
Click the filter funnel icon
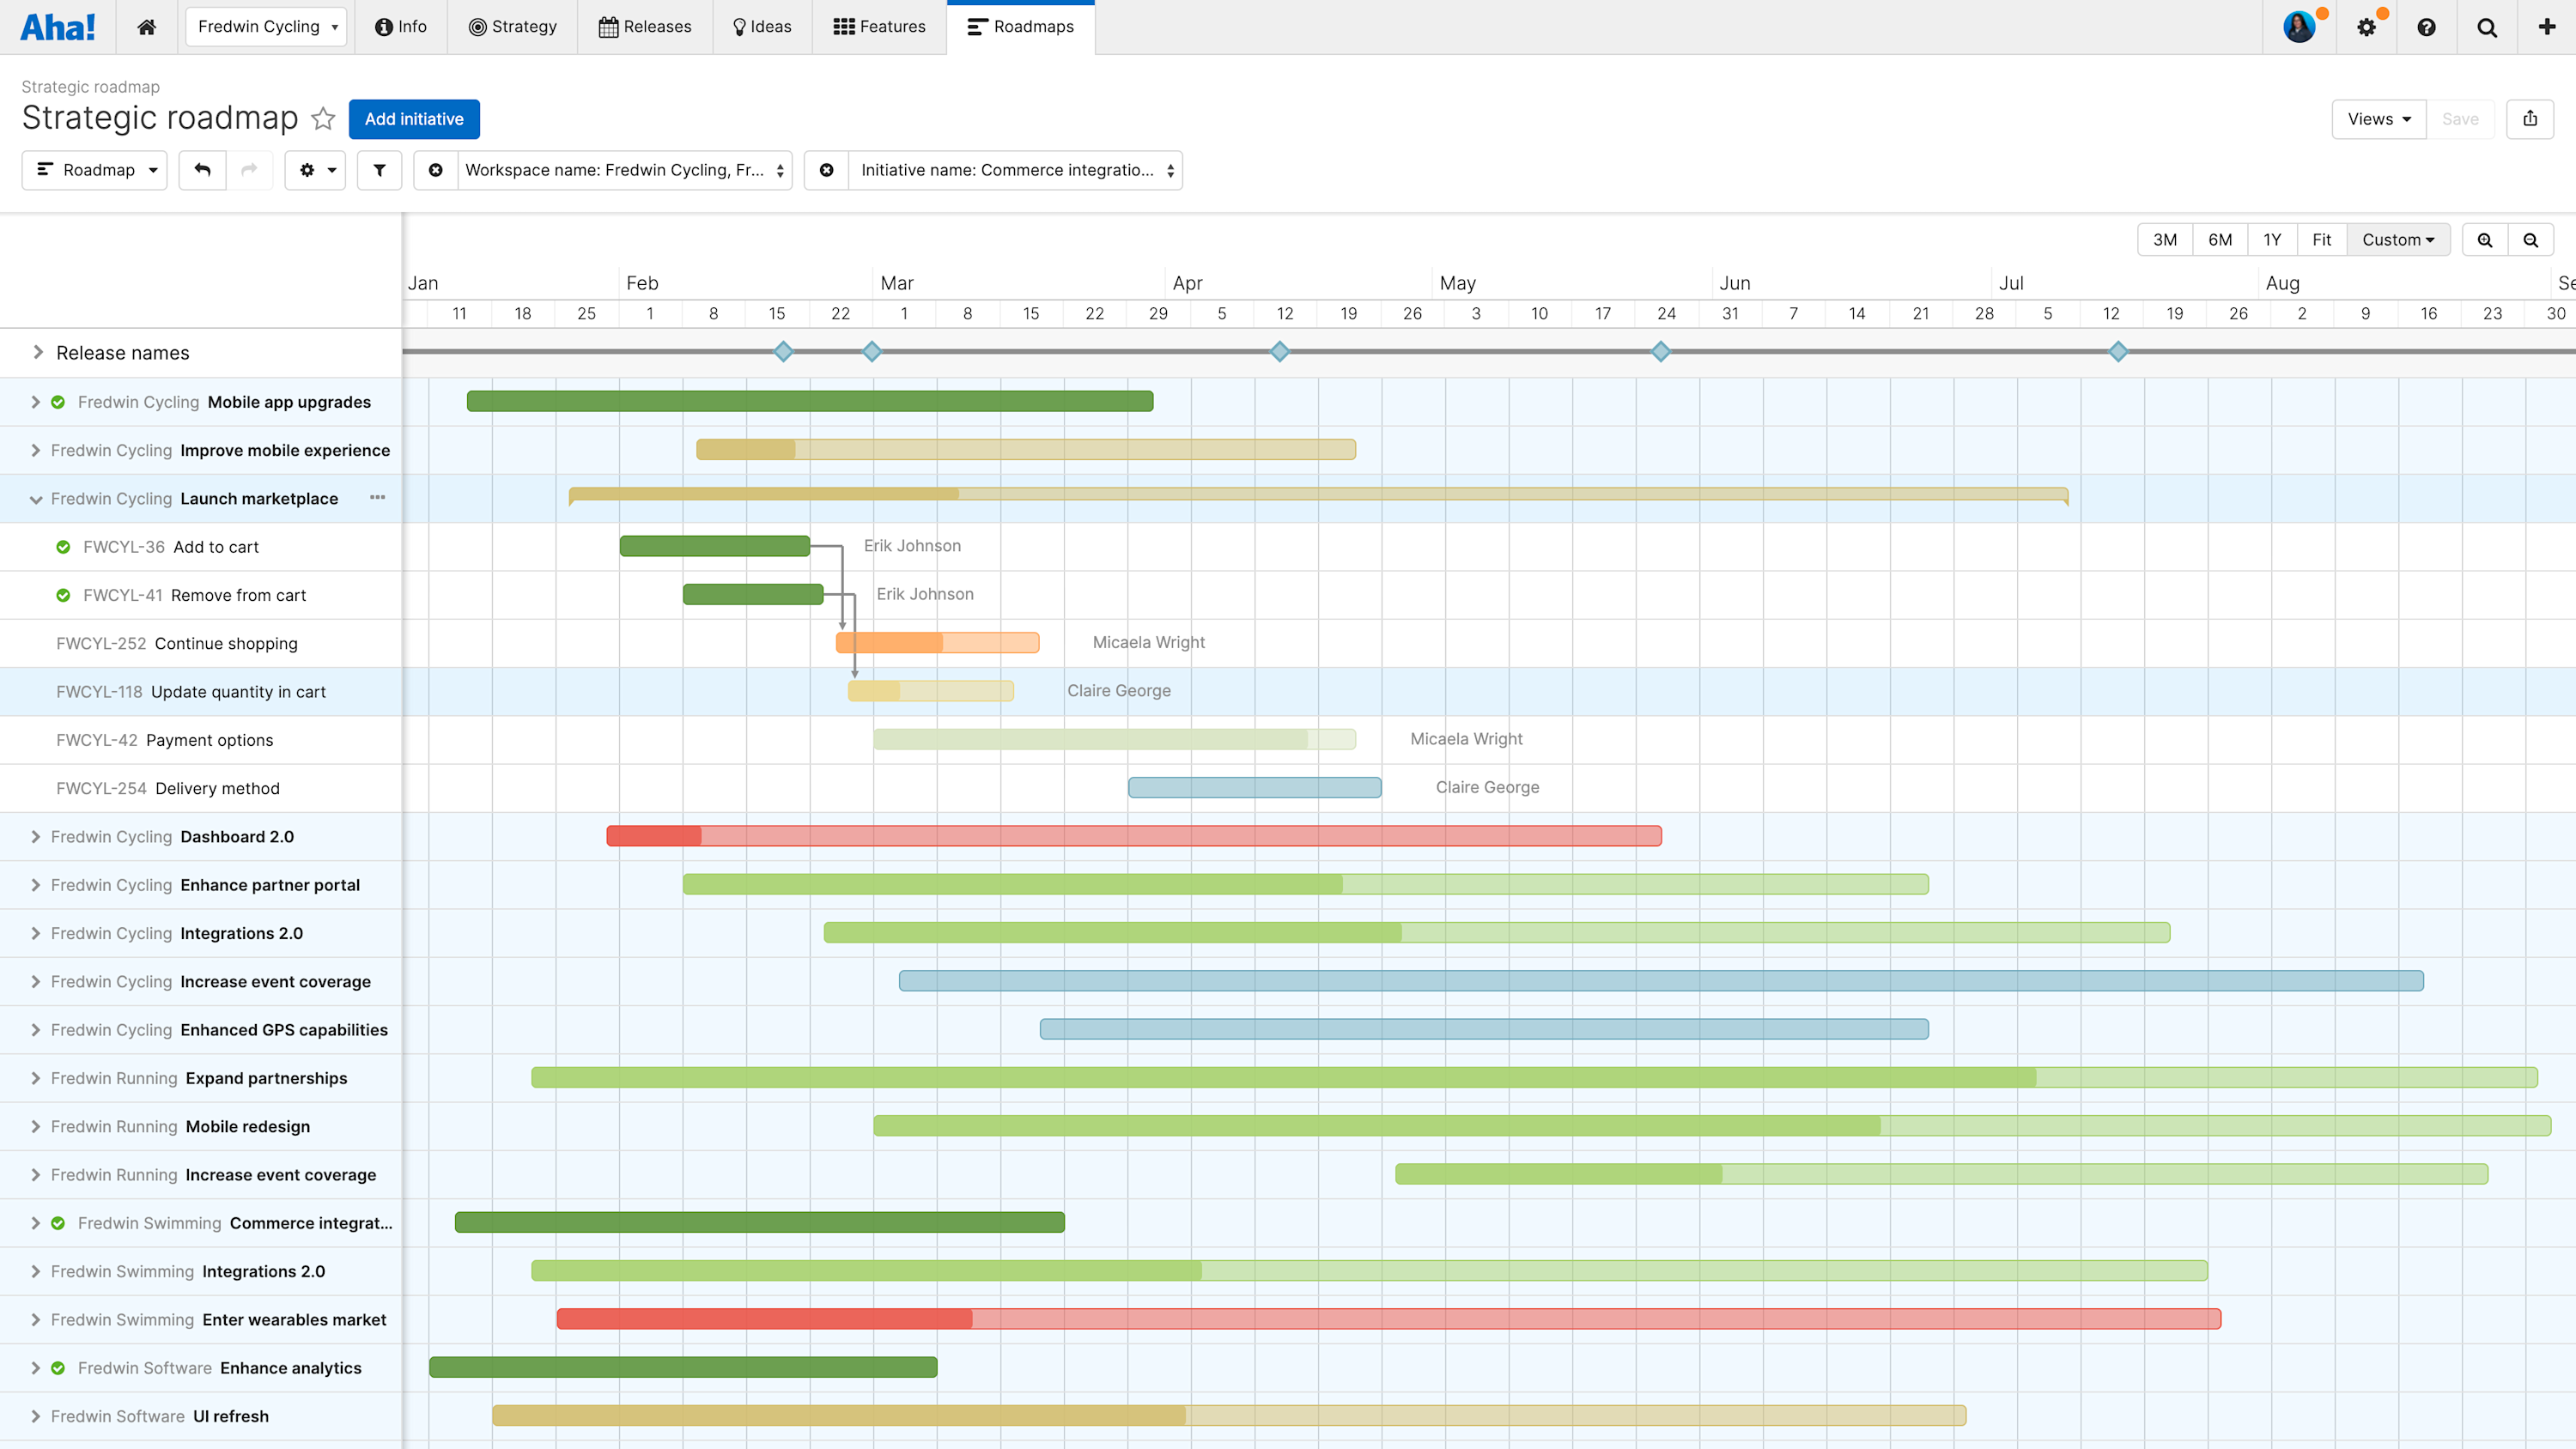(380, 170)
